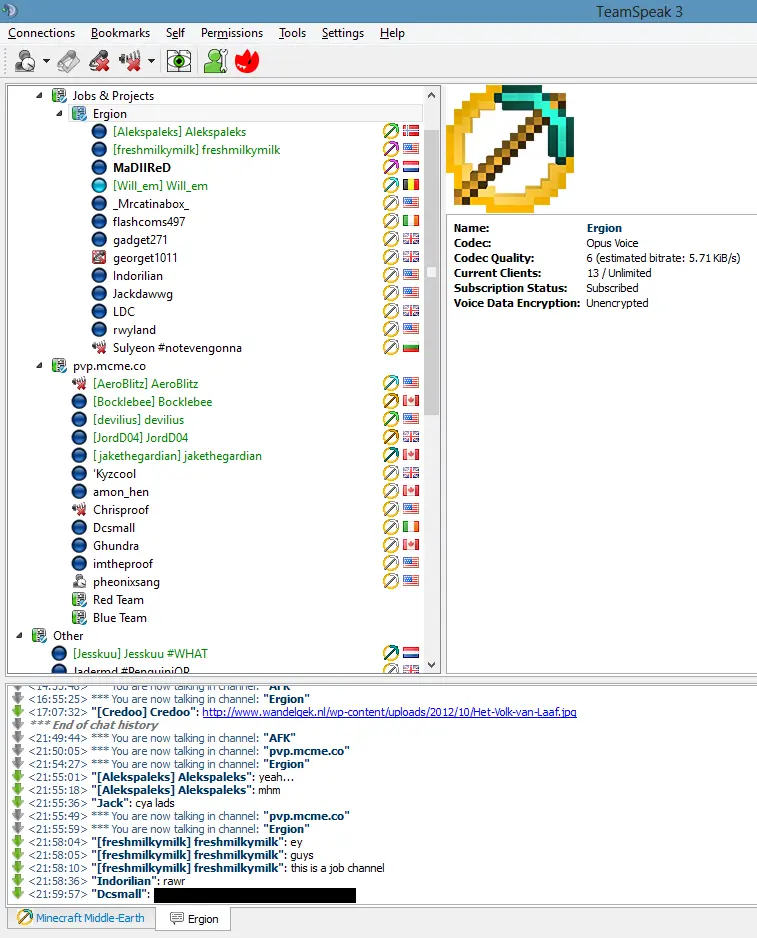The height and width of the screenshot is (938, 757).
Task: Open the contacts manager toolbar icon
Action: (x=215, y=61)
